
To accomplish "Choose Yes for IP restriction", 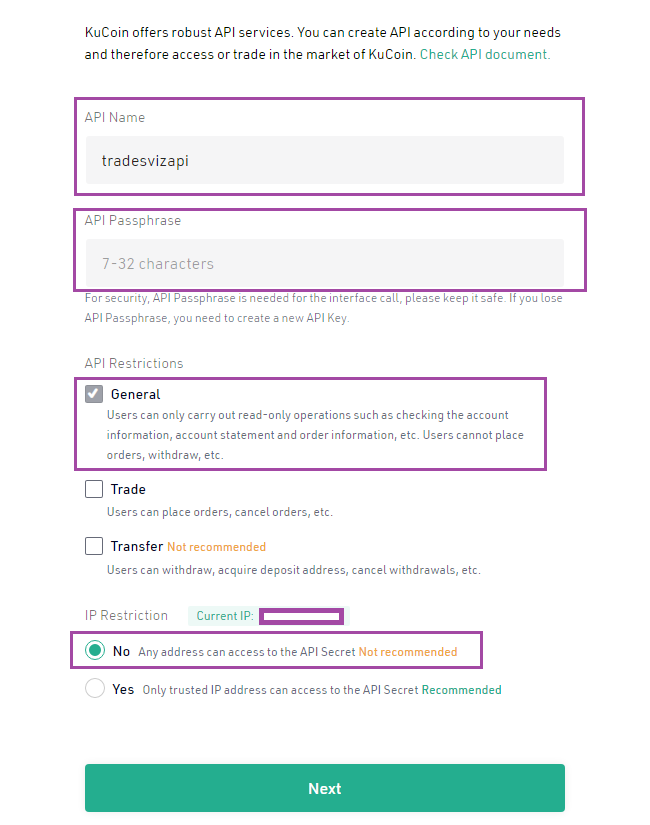I will (95, 688).
